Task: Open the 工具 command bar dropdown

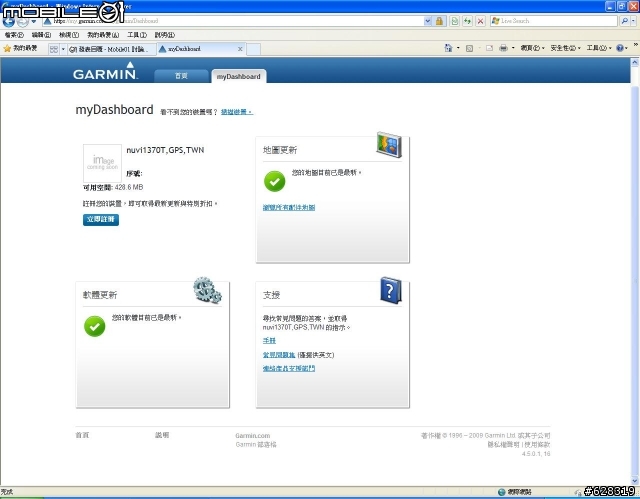Action: click(x=599, y=48)
